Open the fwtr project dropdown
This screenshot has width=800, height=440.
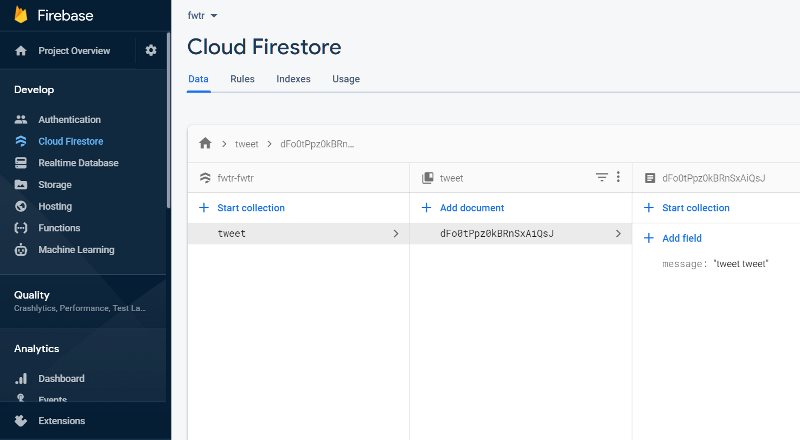tap(203, 15)
